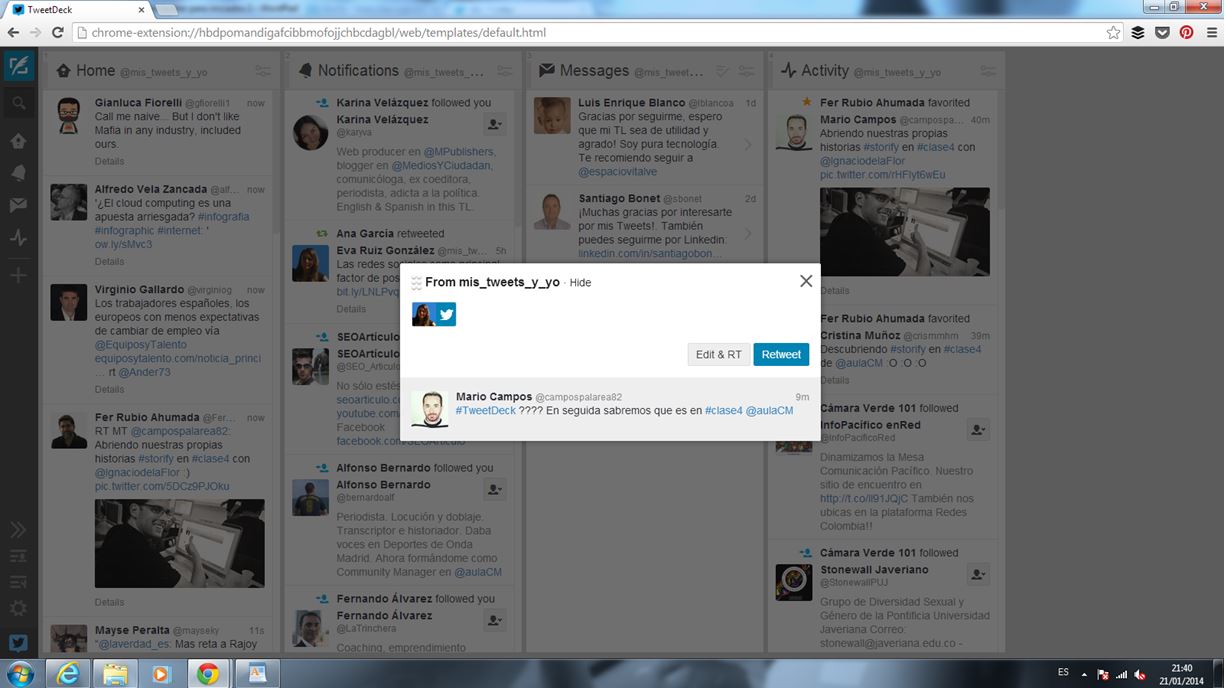Open Activity column options slider icon
This screenshot has height=688, width=1225.
pos(988,71)
